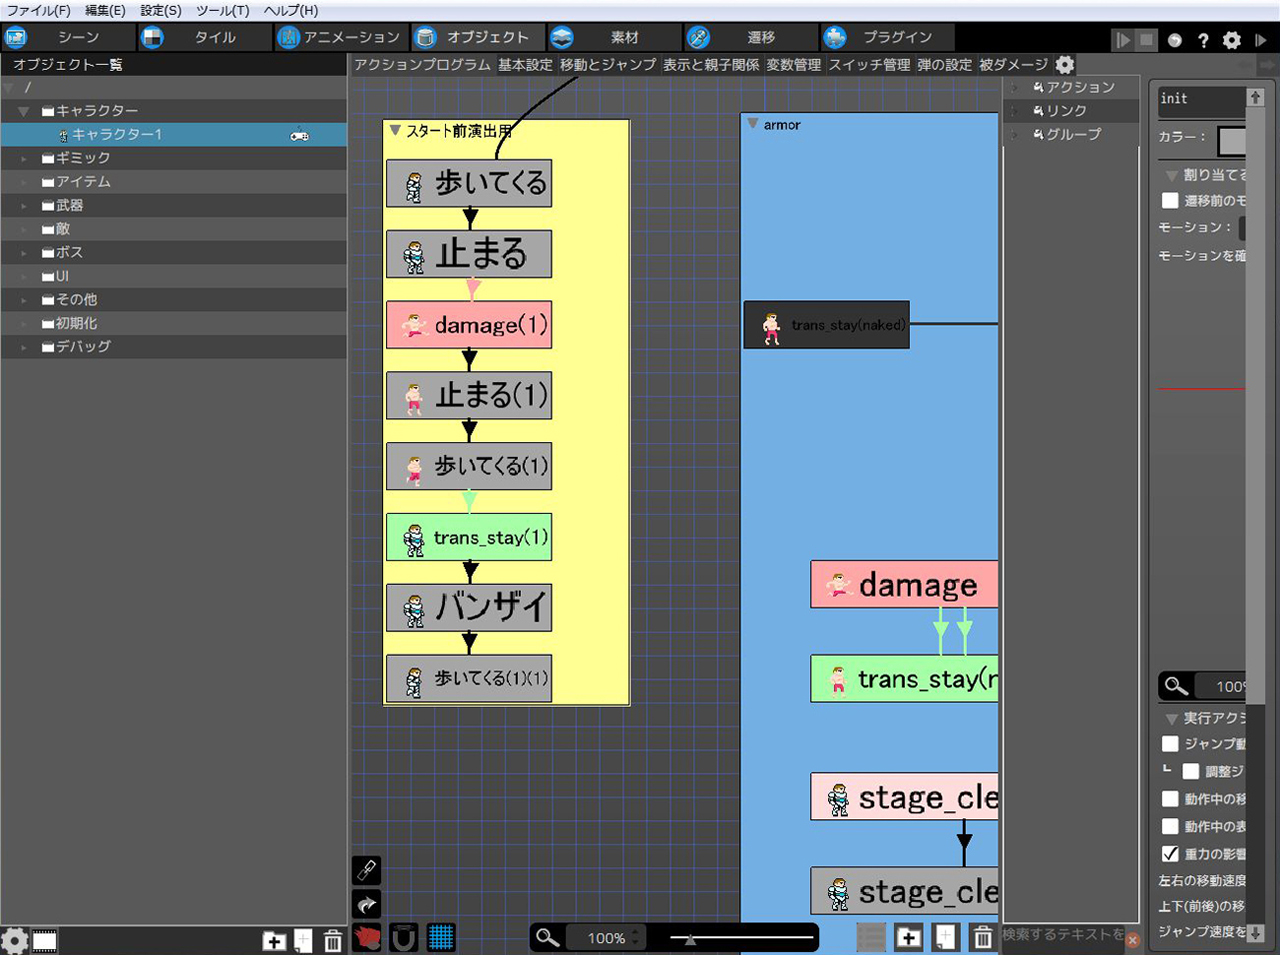Click the red eraser-like tool icon
This screenshot has height=955, width=1280.
(367, 937)
